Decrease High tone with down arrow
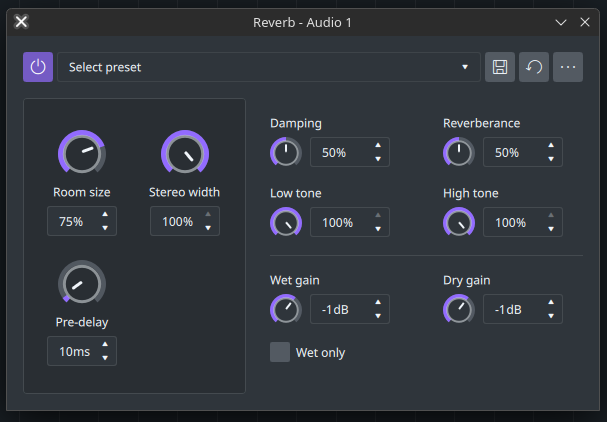Screen dimensions: 607x422 [551, 229]
